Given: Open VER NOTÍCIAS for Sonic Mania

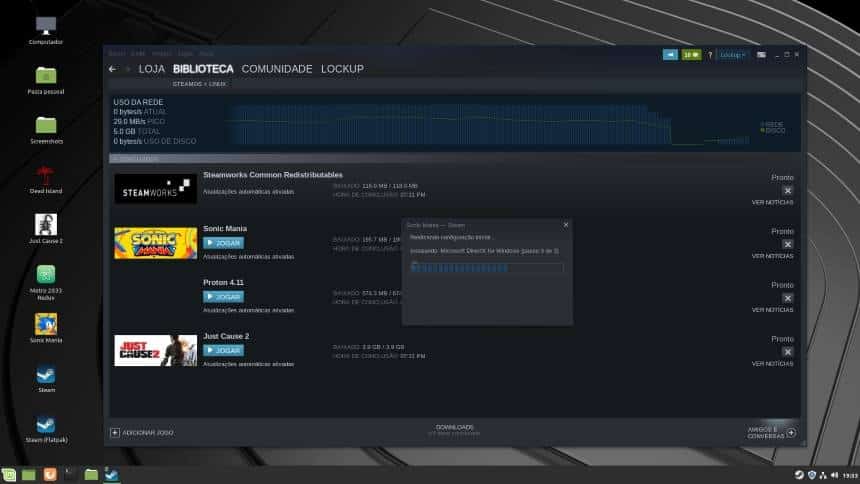Looking at the screenshot, I should [772, 256].
